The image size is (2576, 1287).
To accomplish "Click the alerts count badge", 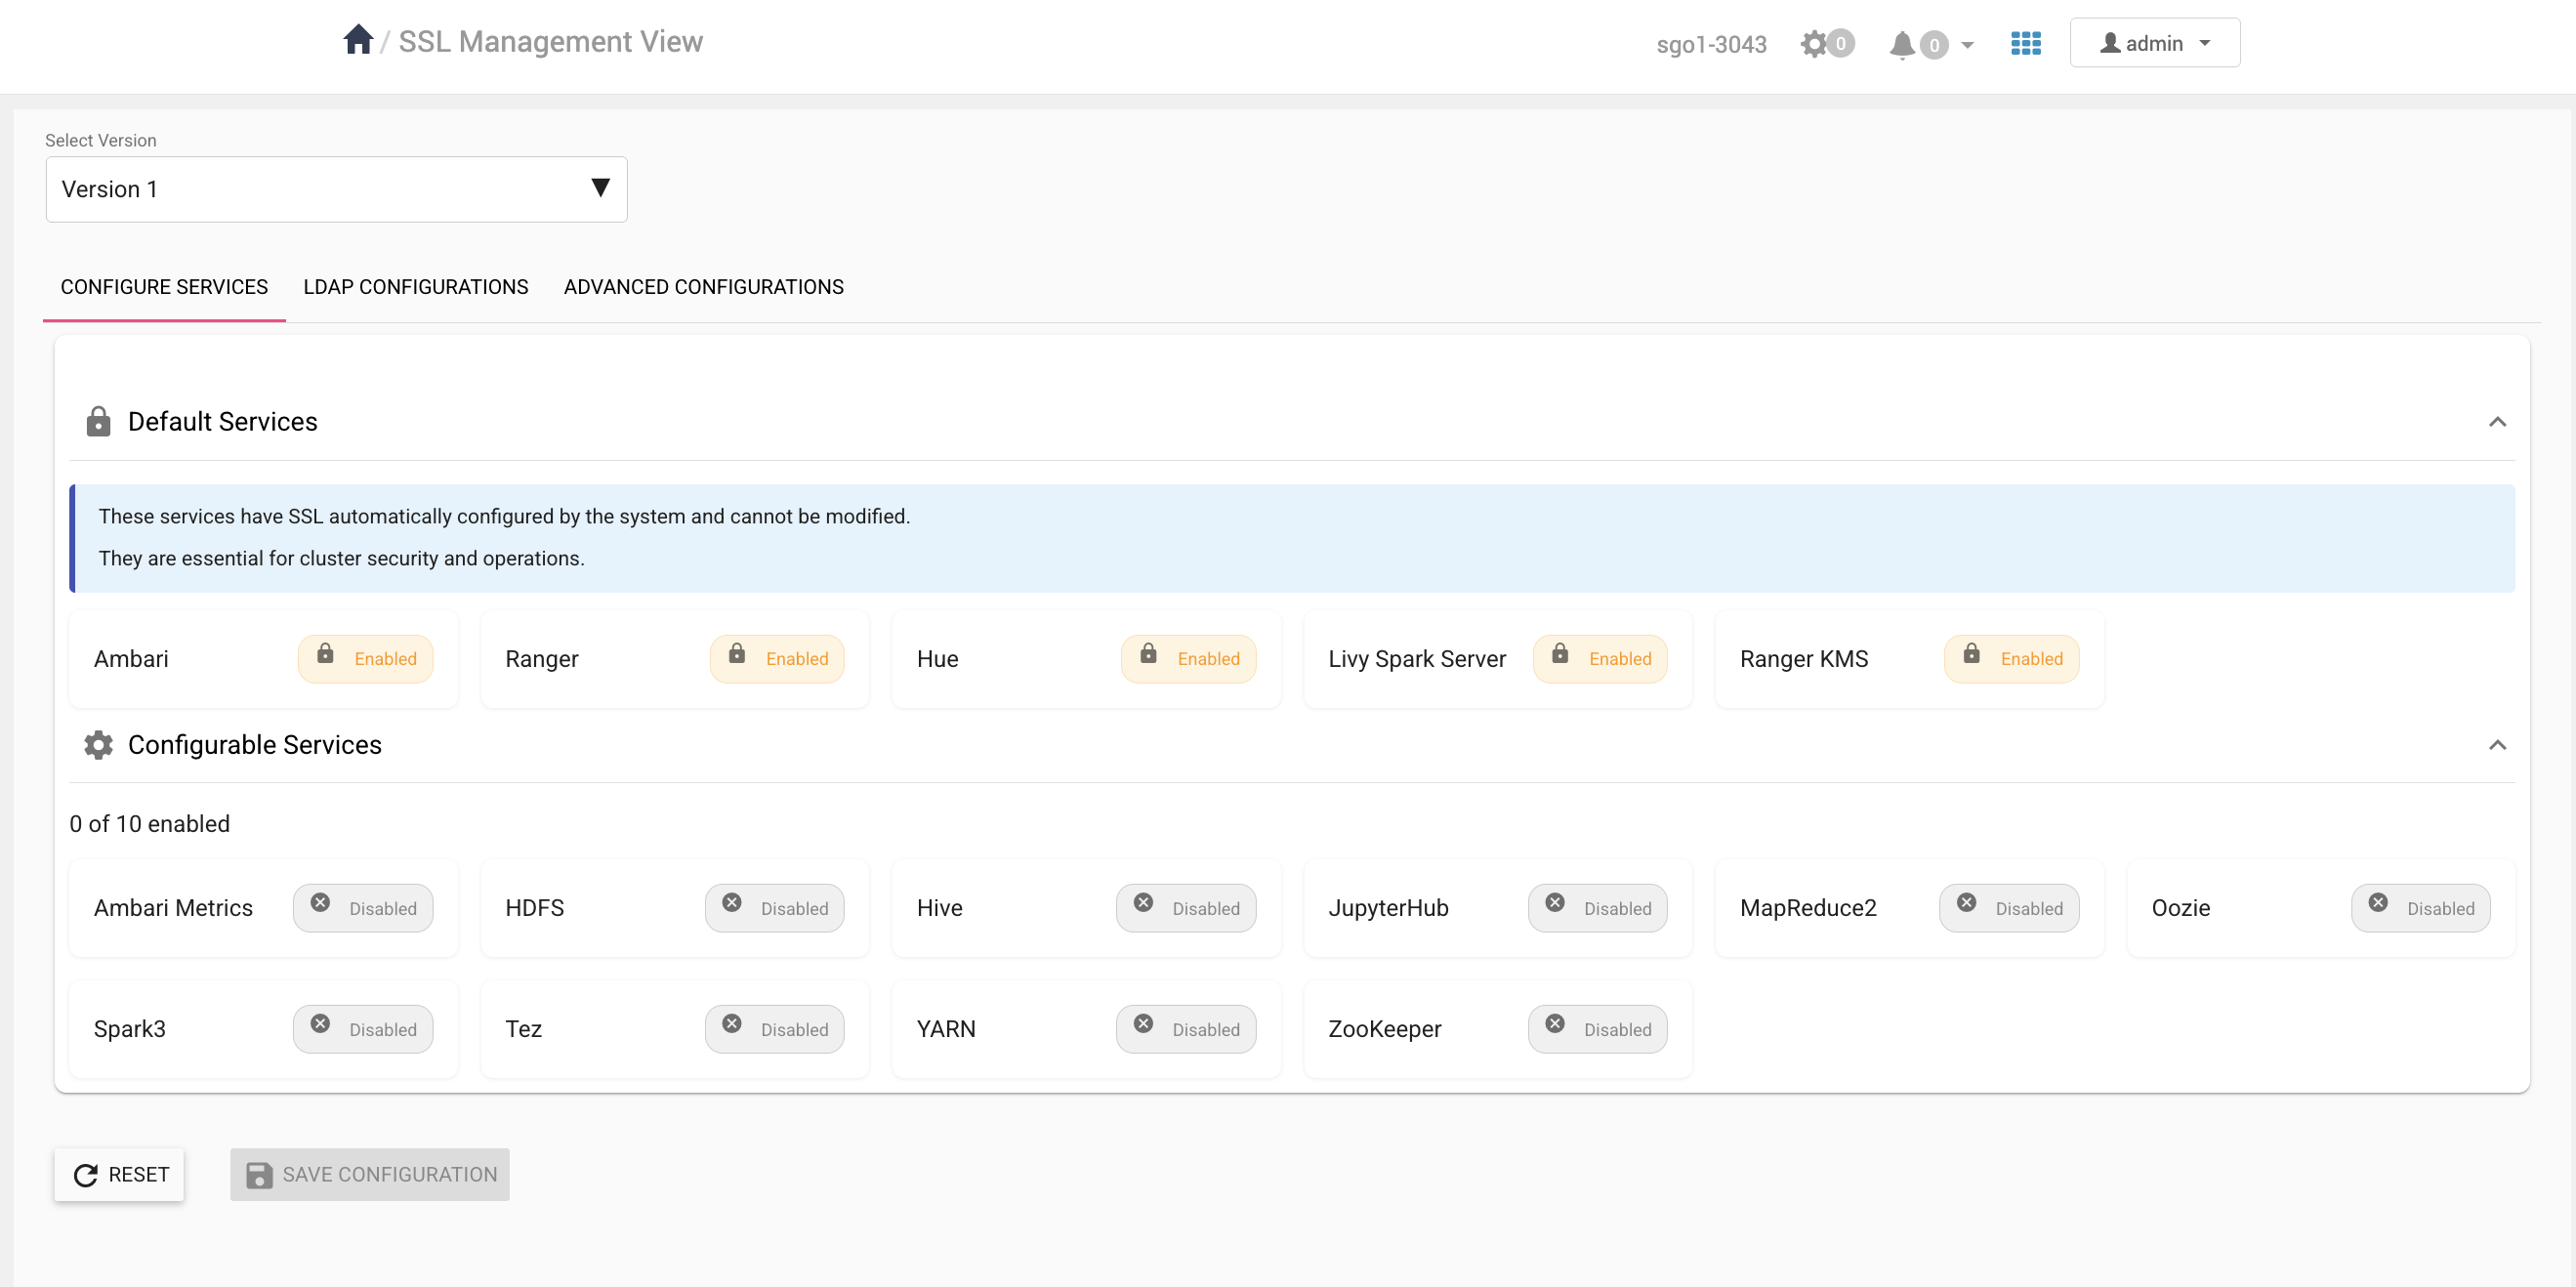I will (1933, 45).
